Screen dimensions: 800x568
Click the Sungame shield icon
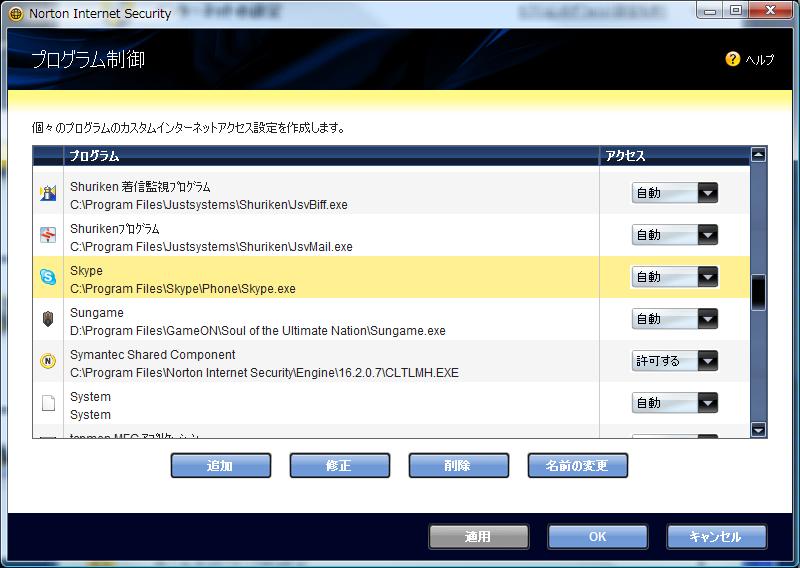[x=48, y=319]
